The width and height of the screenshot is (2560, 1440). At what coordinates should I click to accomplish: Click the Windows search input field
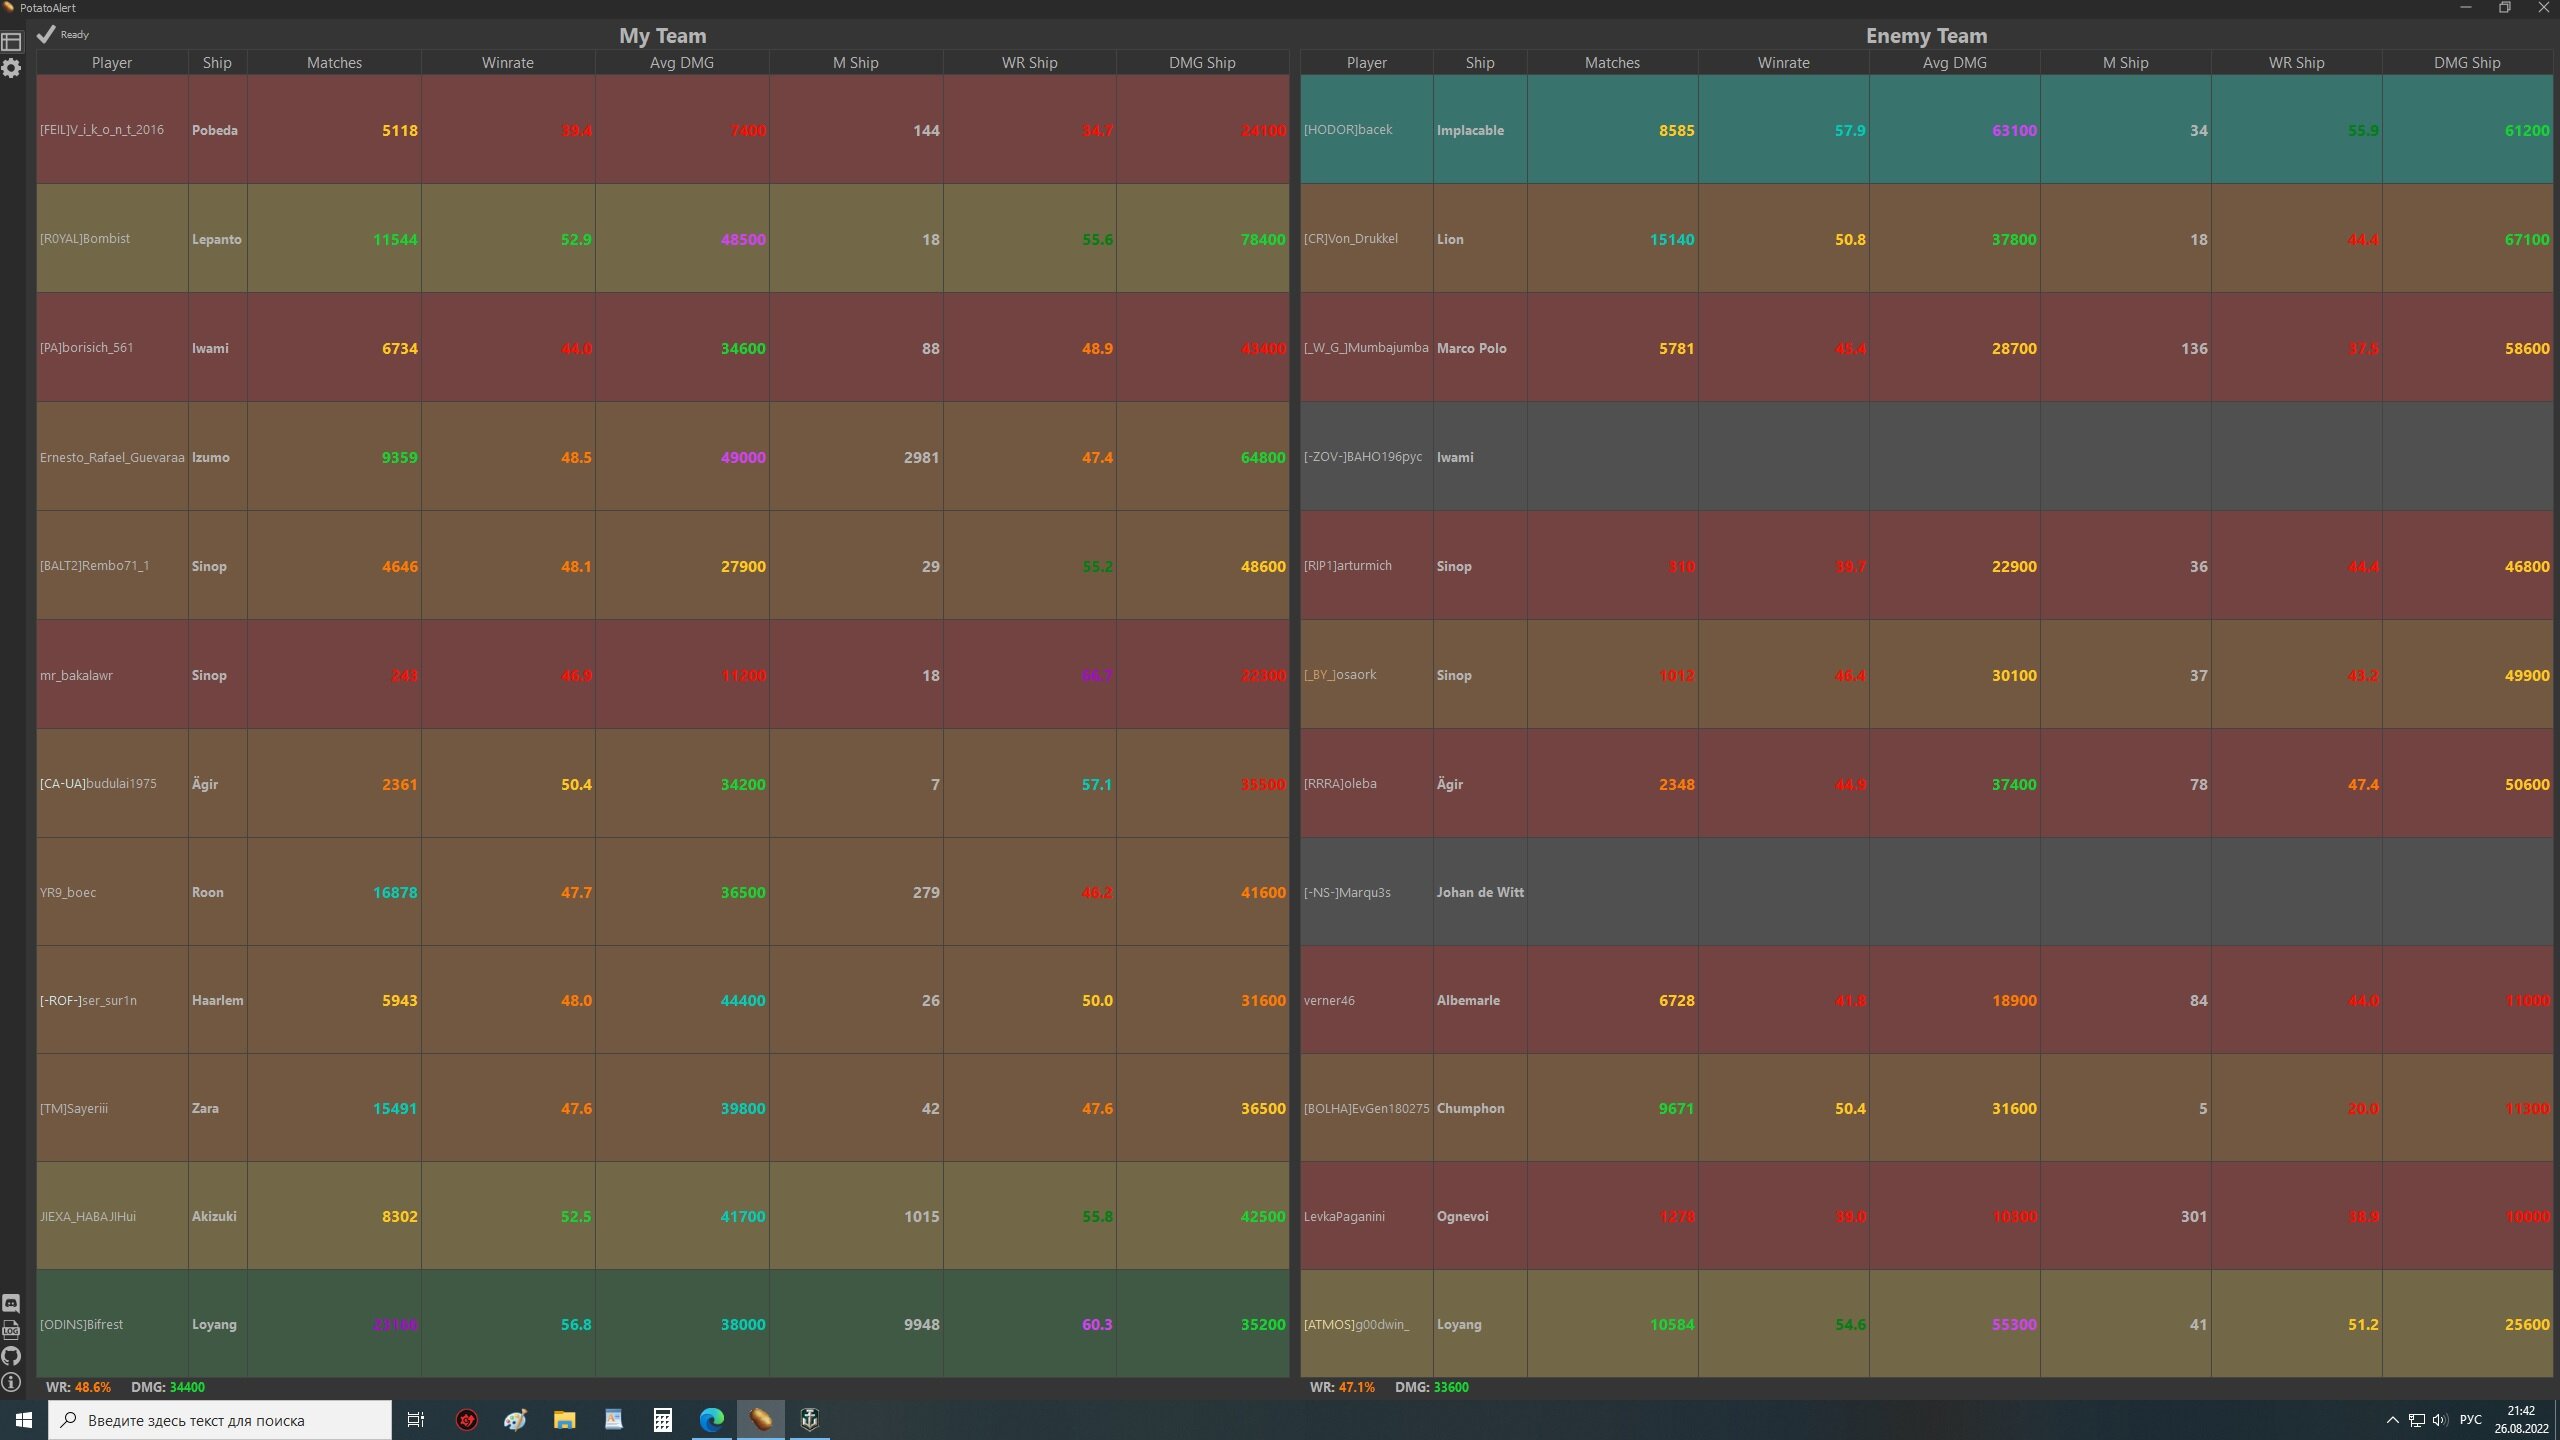(220, 1420)
